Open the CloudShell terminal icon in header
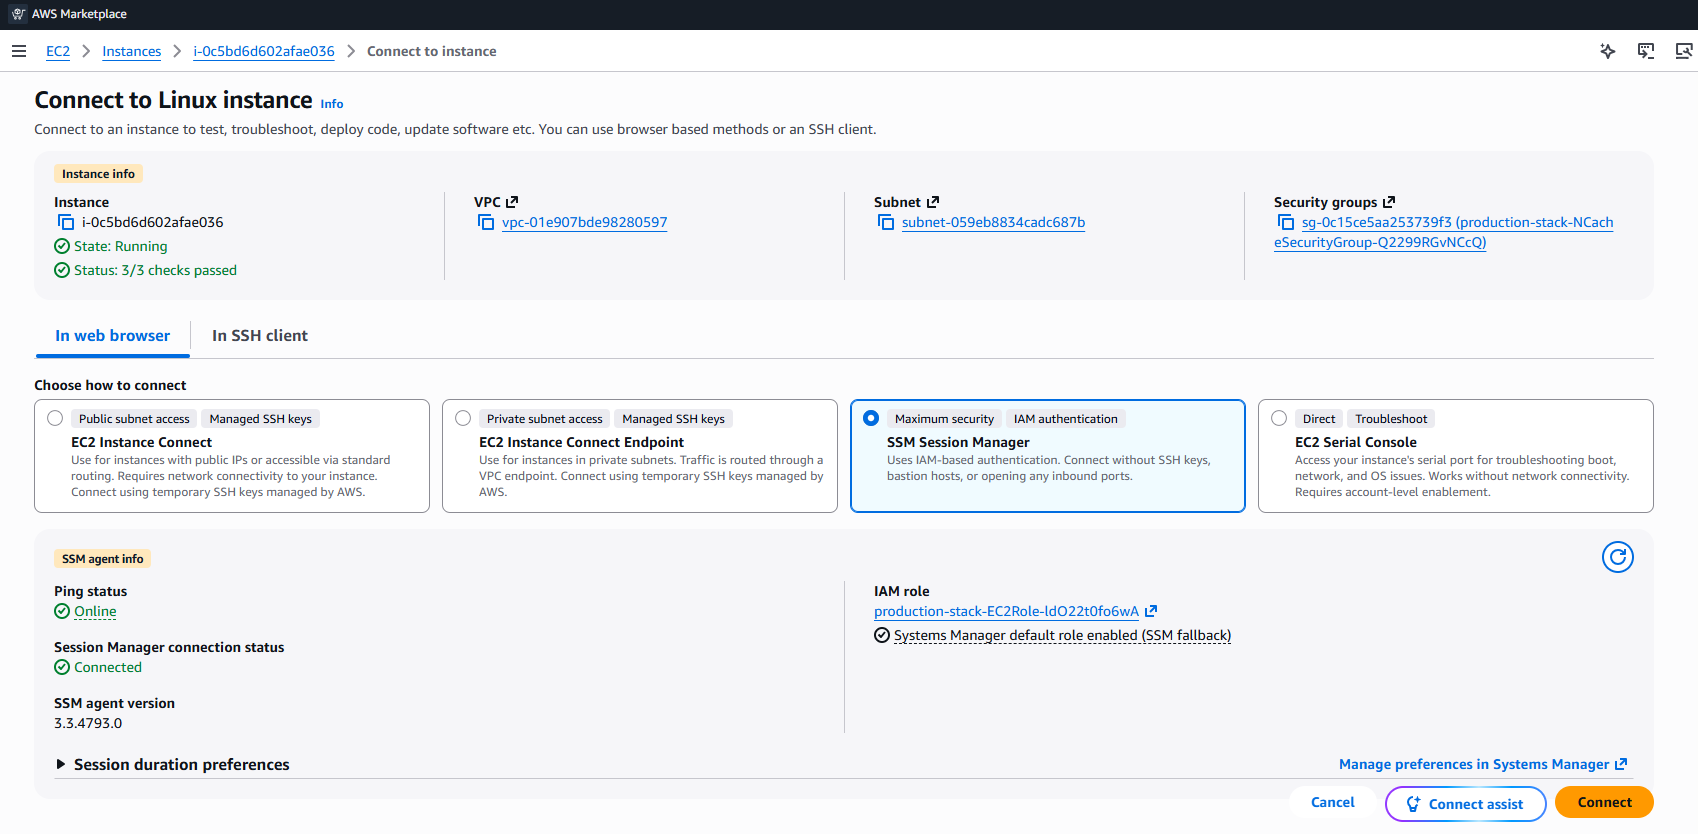This screenshot has height=834, width=1698. pos(1646,51)
